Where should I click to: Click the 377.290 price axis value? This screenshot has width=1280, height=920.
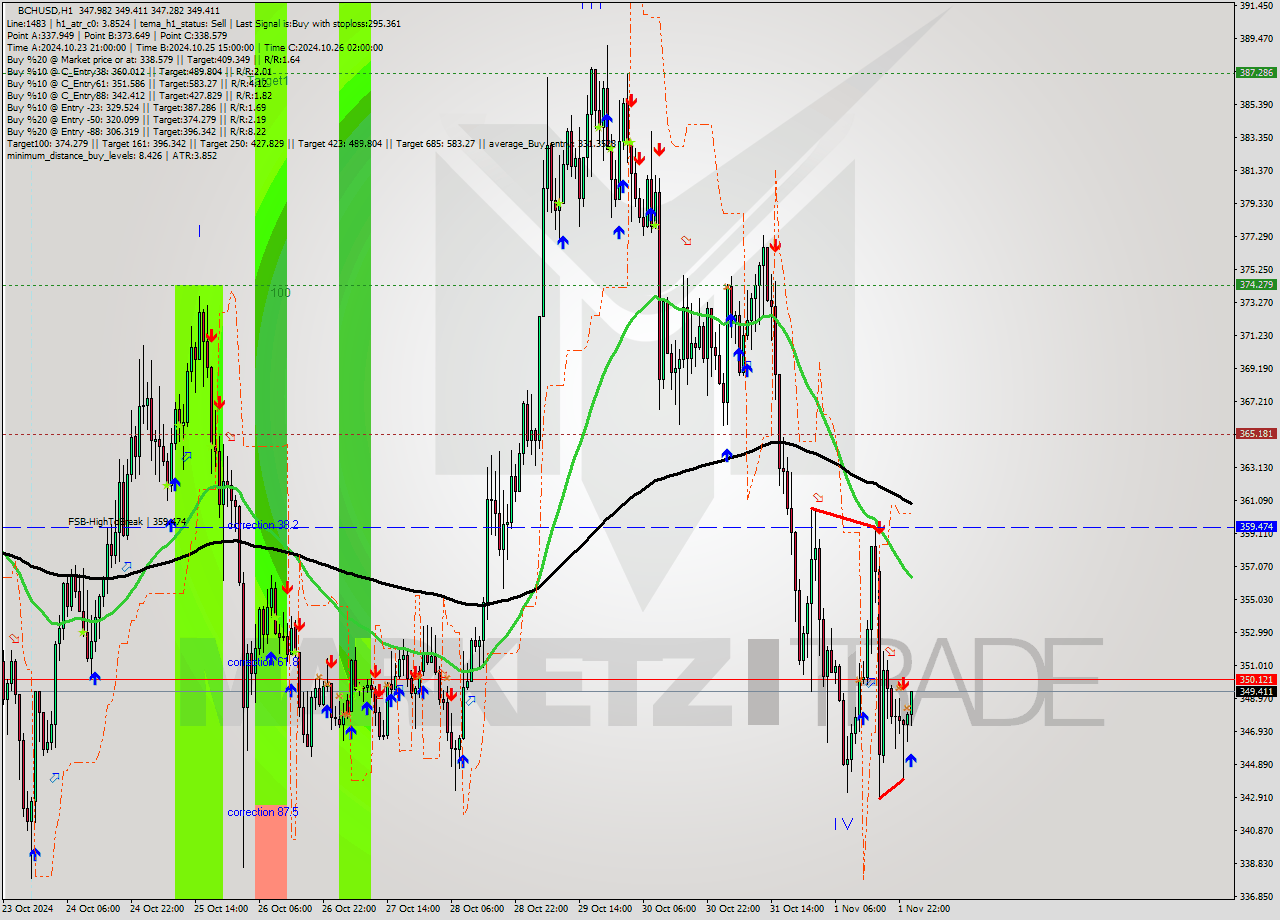coord(1256,237)
